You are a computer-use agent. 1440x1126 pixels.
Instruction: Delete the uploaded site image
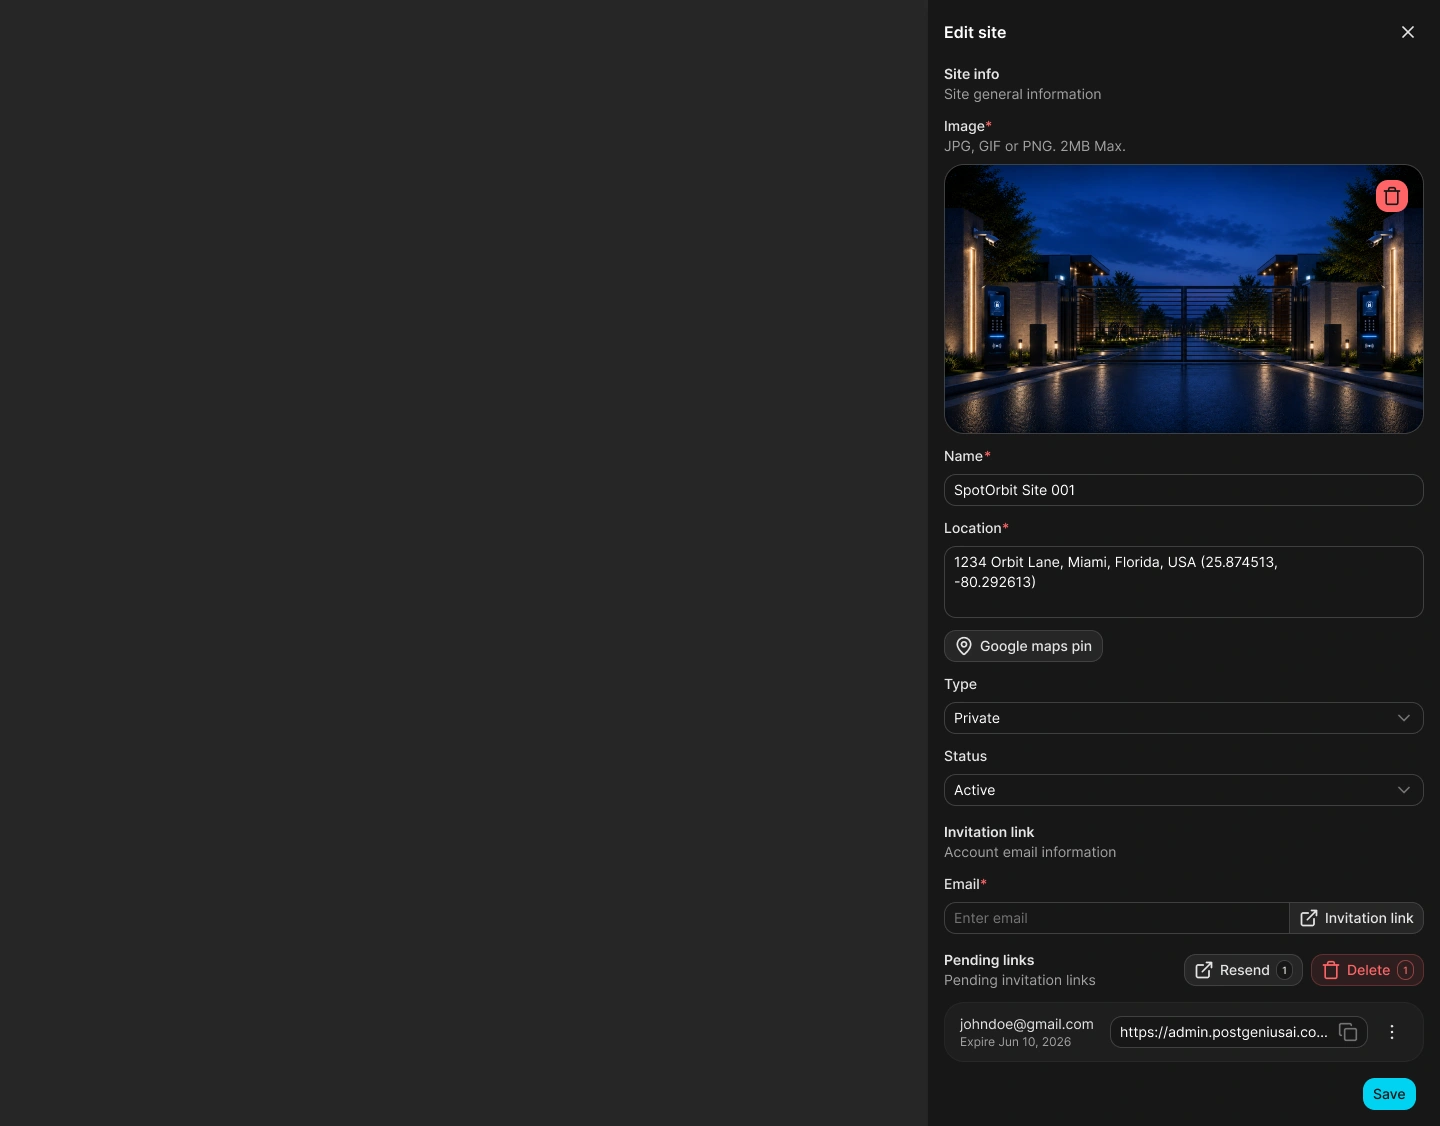(x=1392, y=196)
